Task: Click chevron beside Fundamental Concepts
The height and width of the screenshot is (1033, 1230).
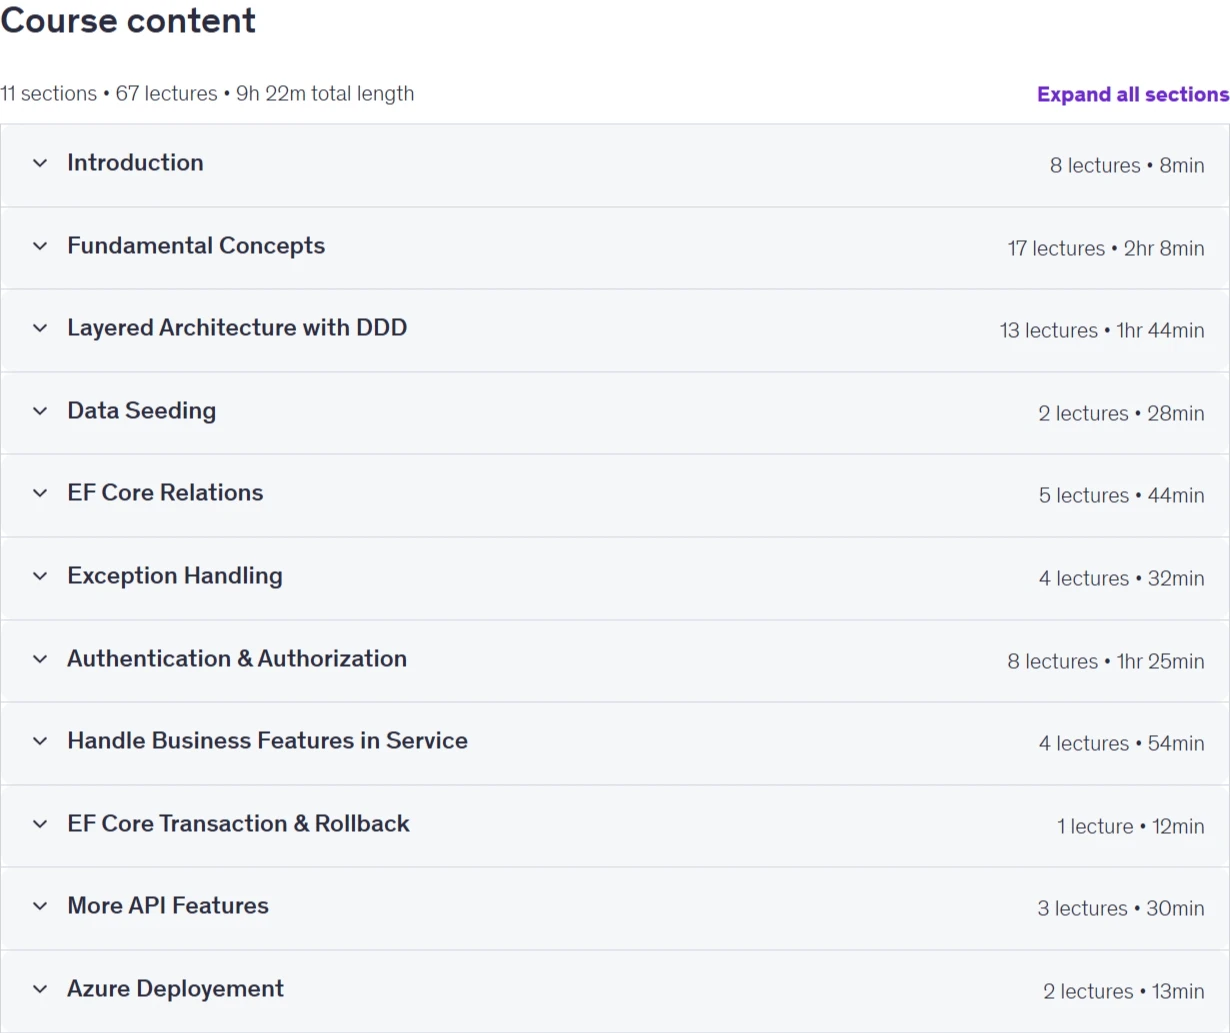Action: click(40, 246)
